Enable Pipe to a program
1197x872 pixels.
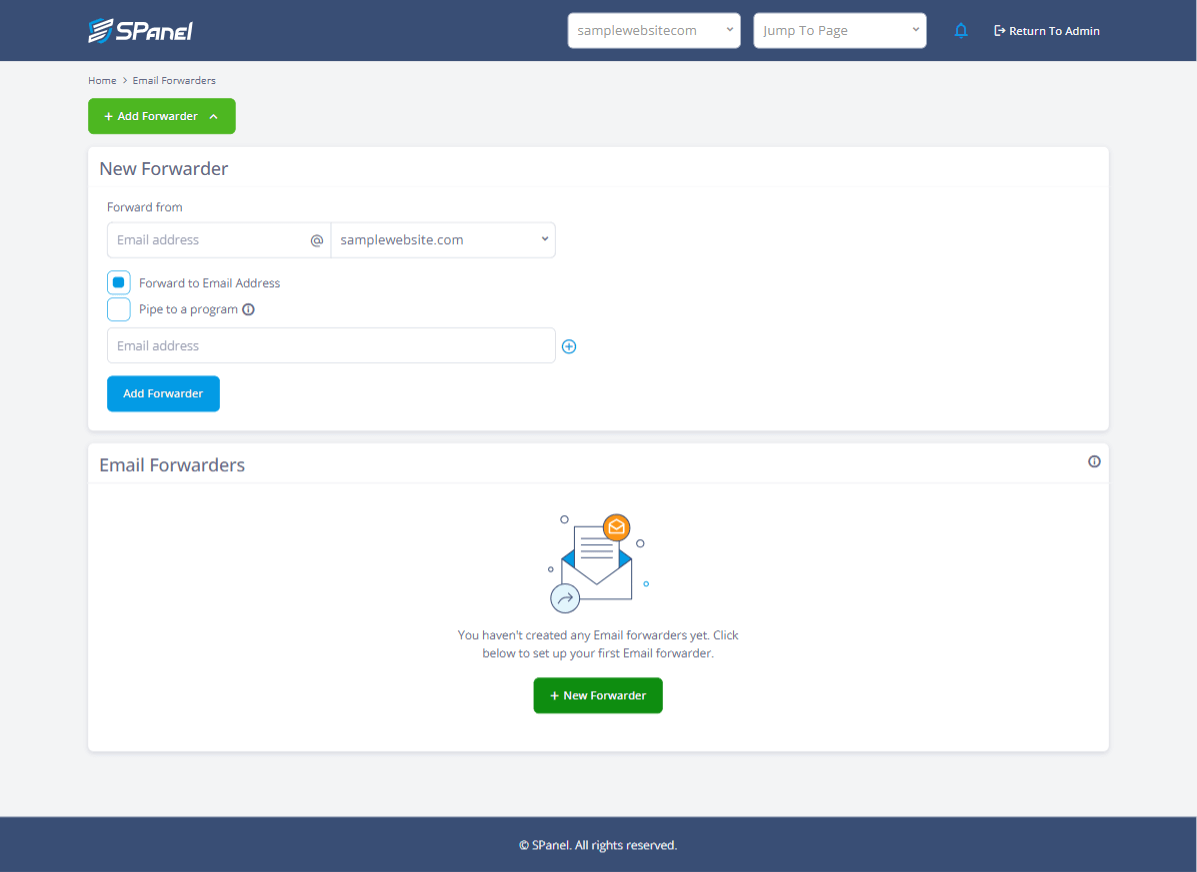pos(118,309)
